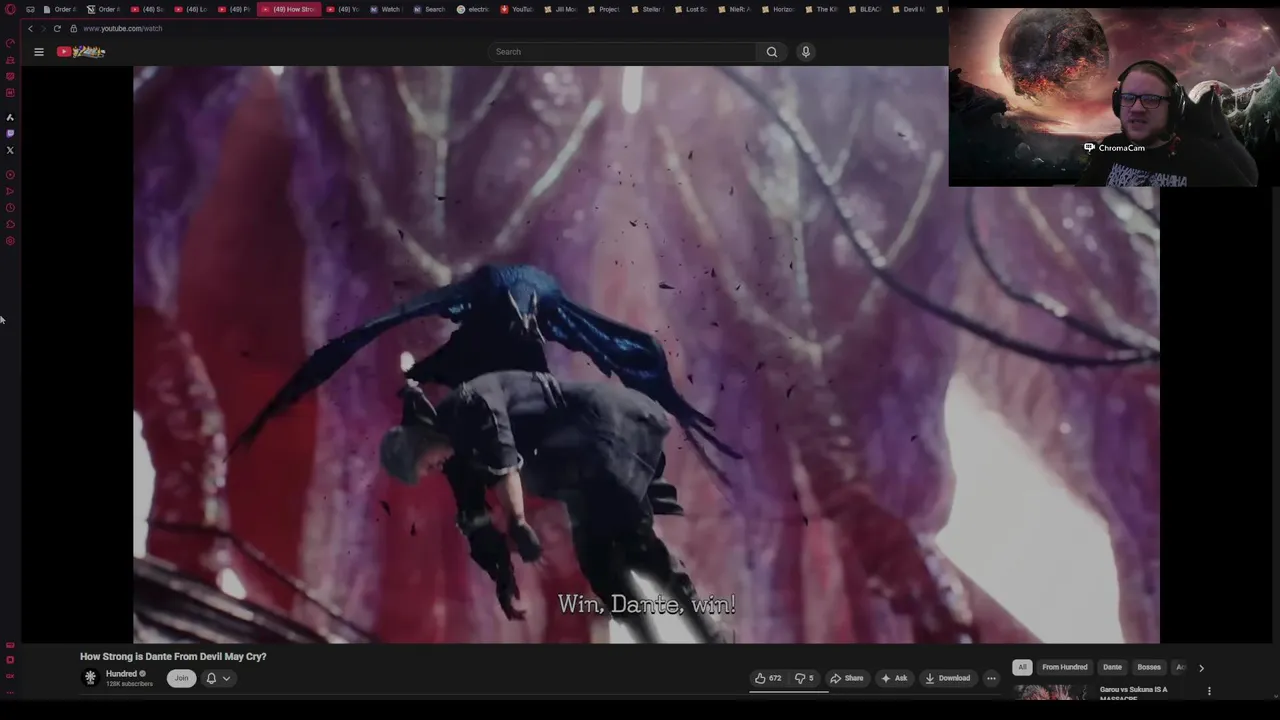The height and width of the screenshot is (720, 1280).
Task: Open the Hundred channel avatar
Action: 90,678
